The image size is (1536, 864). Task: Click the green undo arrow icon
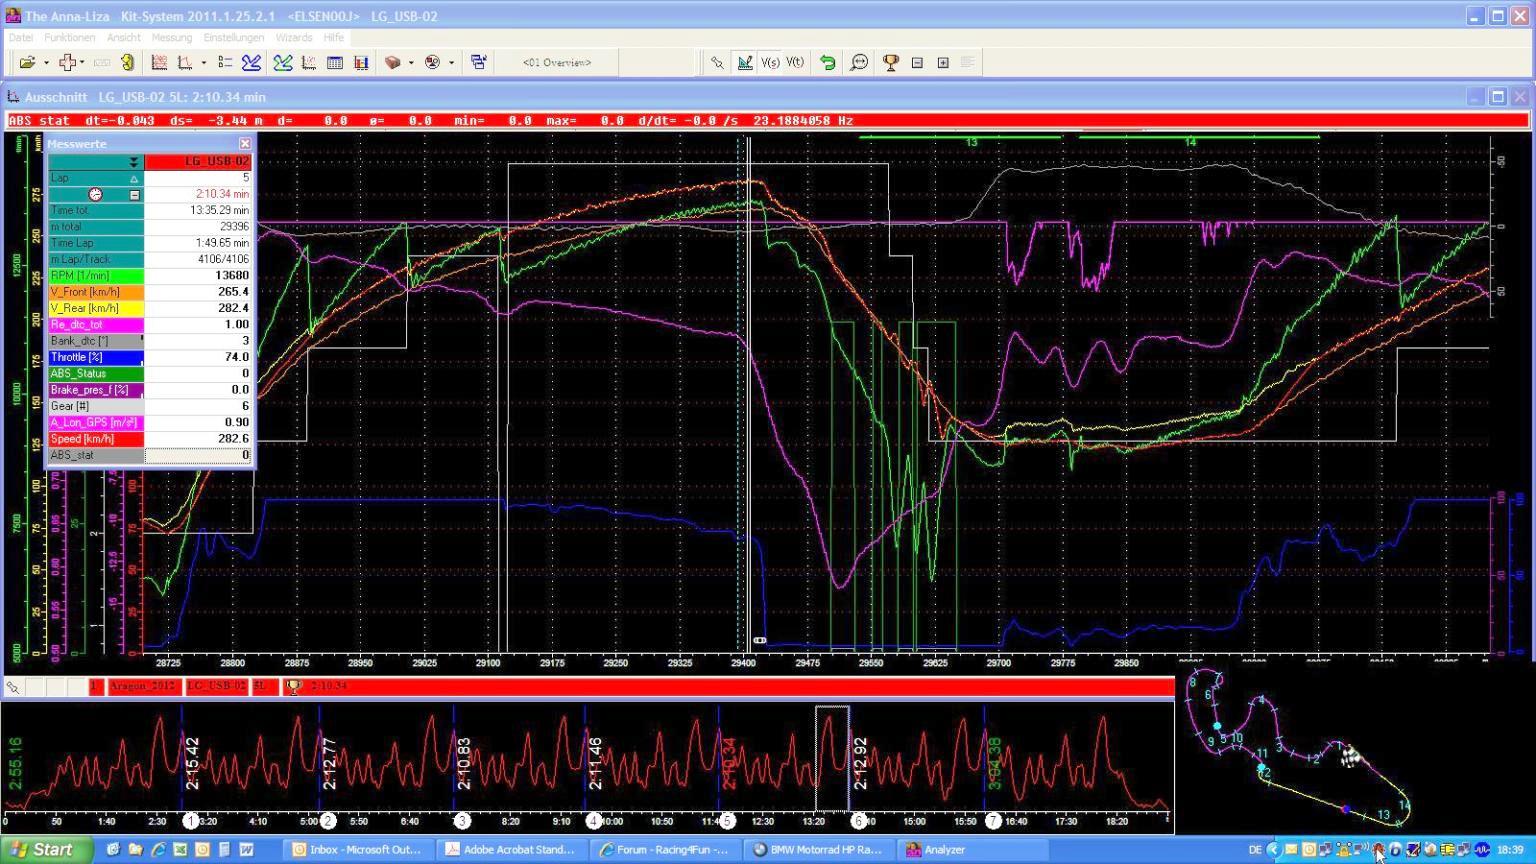[x=827, y=62]
